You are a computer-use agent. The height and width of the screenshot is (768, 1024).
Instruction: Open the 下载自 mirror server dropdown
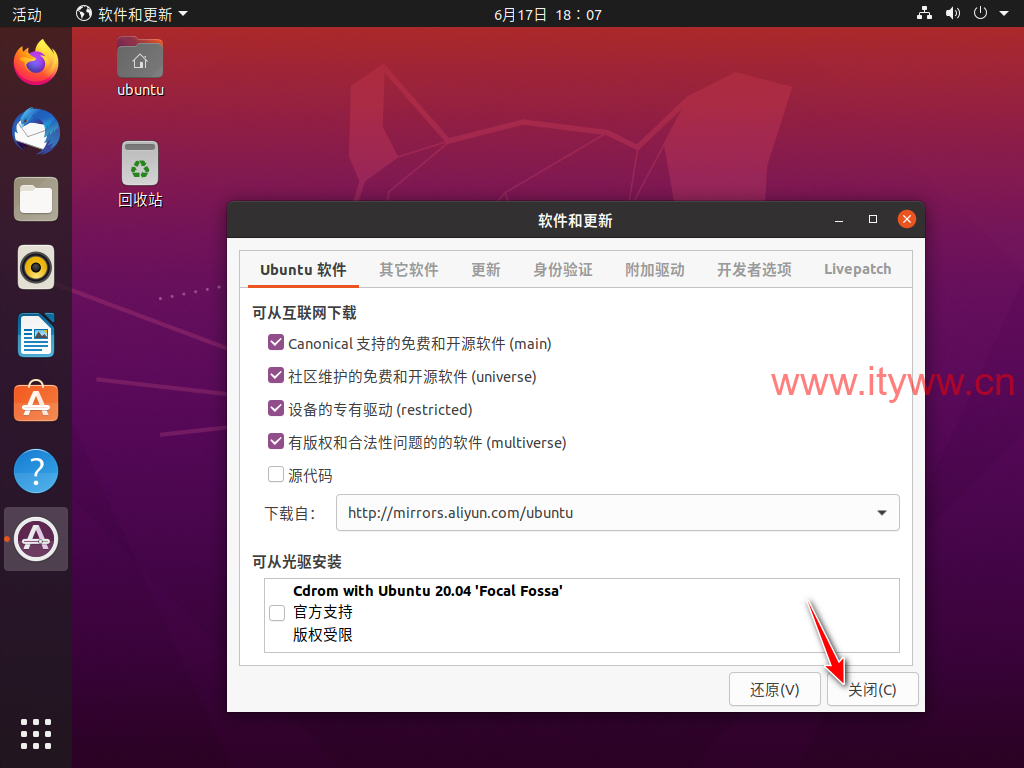click(618, 513)
